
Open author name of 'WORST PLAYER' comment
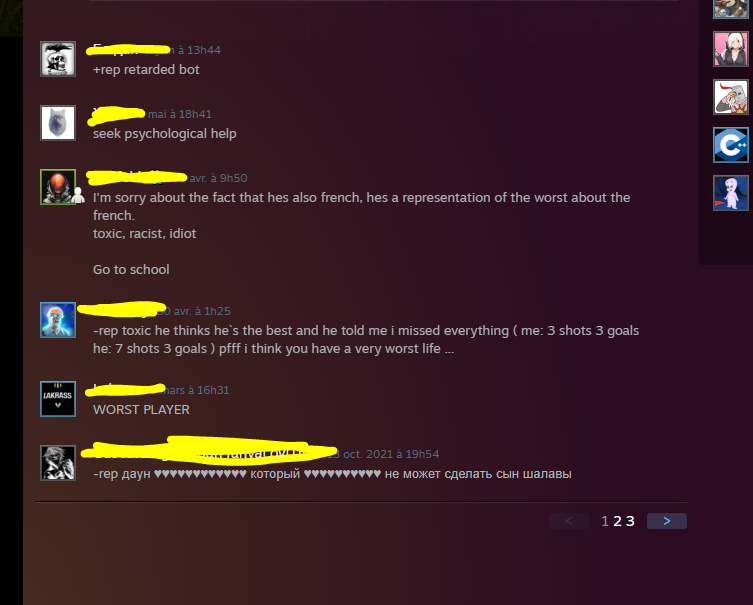point(125,389)
